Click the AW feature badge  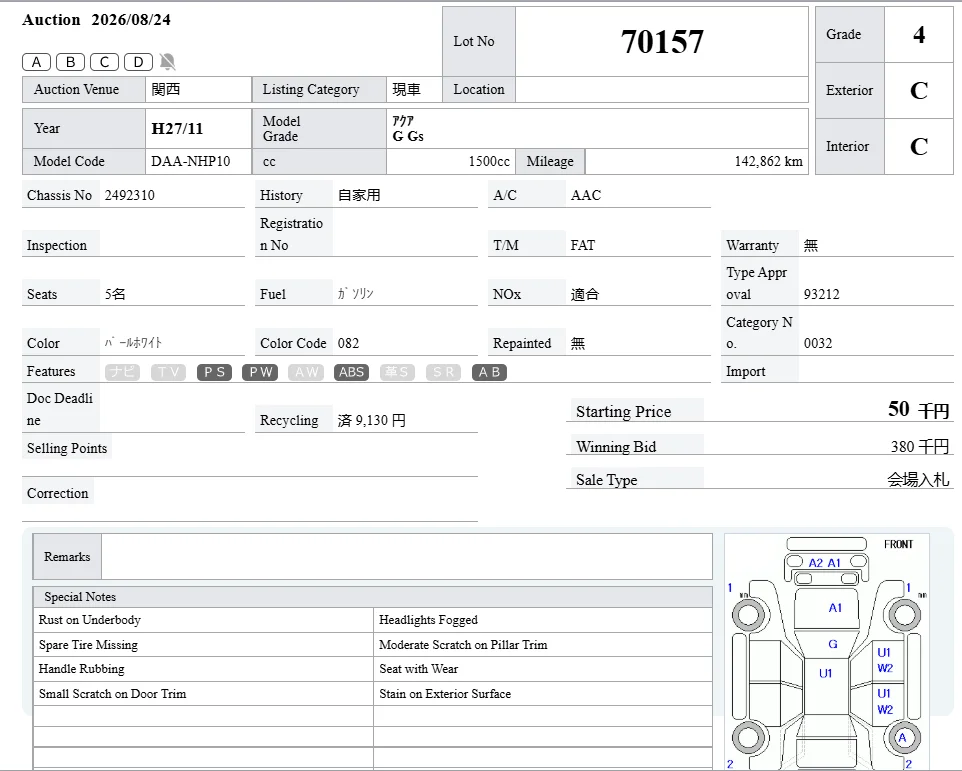coord(306,372)
